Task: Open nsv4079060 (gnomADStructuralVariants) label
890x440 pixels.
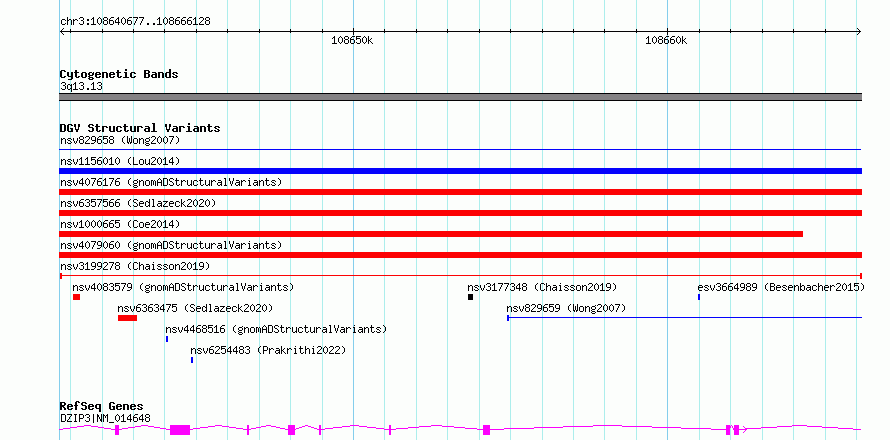Action: pyautogui.click(x=171, y=245)
